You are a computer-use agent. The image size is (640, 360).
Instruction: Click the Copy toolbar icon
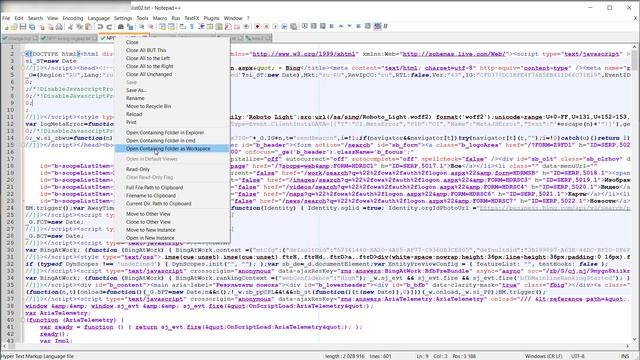[79, 27]
